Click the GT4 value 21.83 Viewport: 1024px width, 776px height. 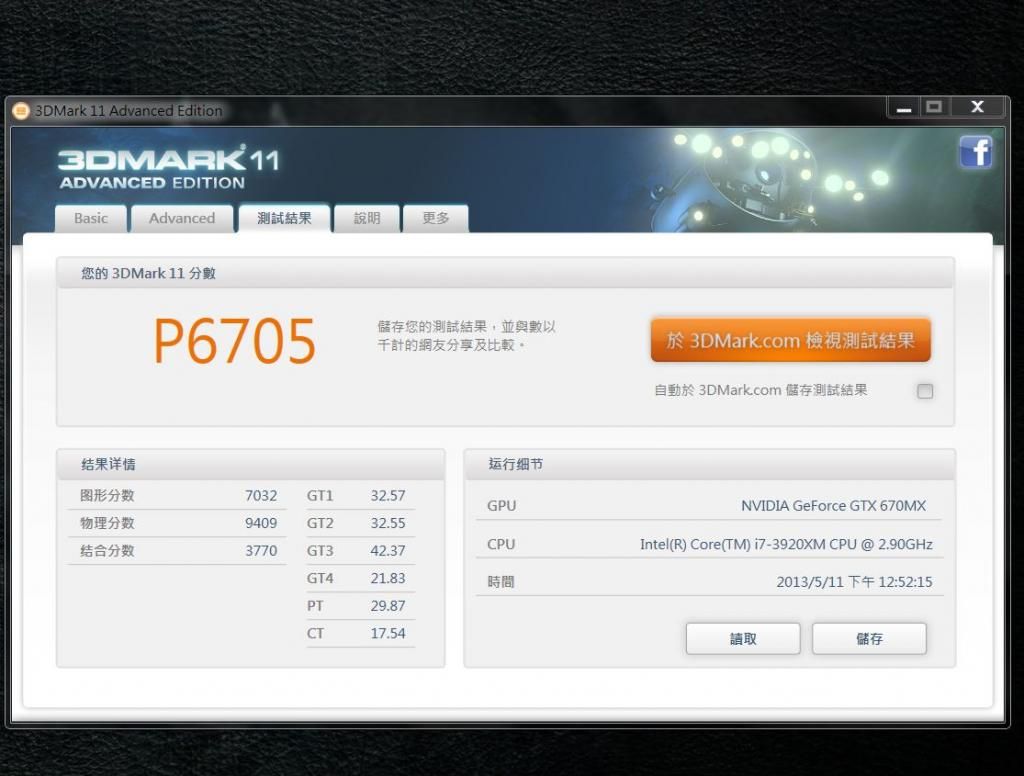click(x=388, y=578)
